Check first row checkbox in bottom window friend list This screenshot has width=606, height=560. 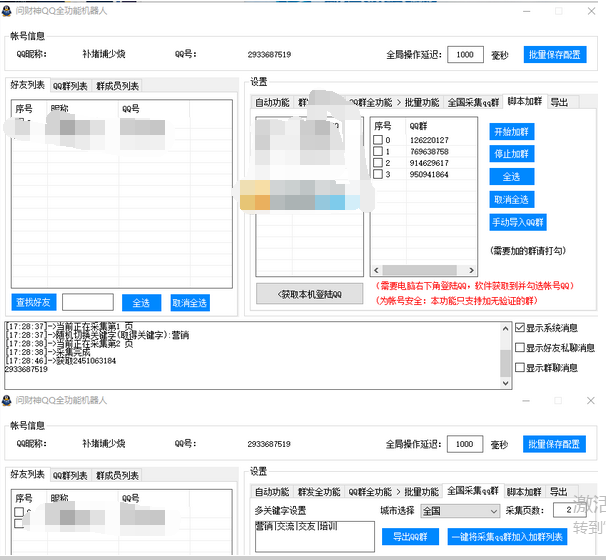[19, 512]
